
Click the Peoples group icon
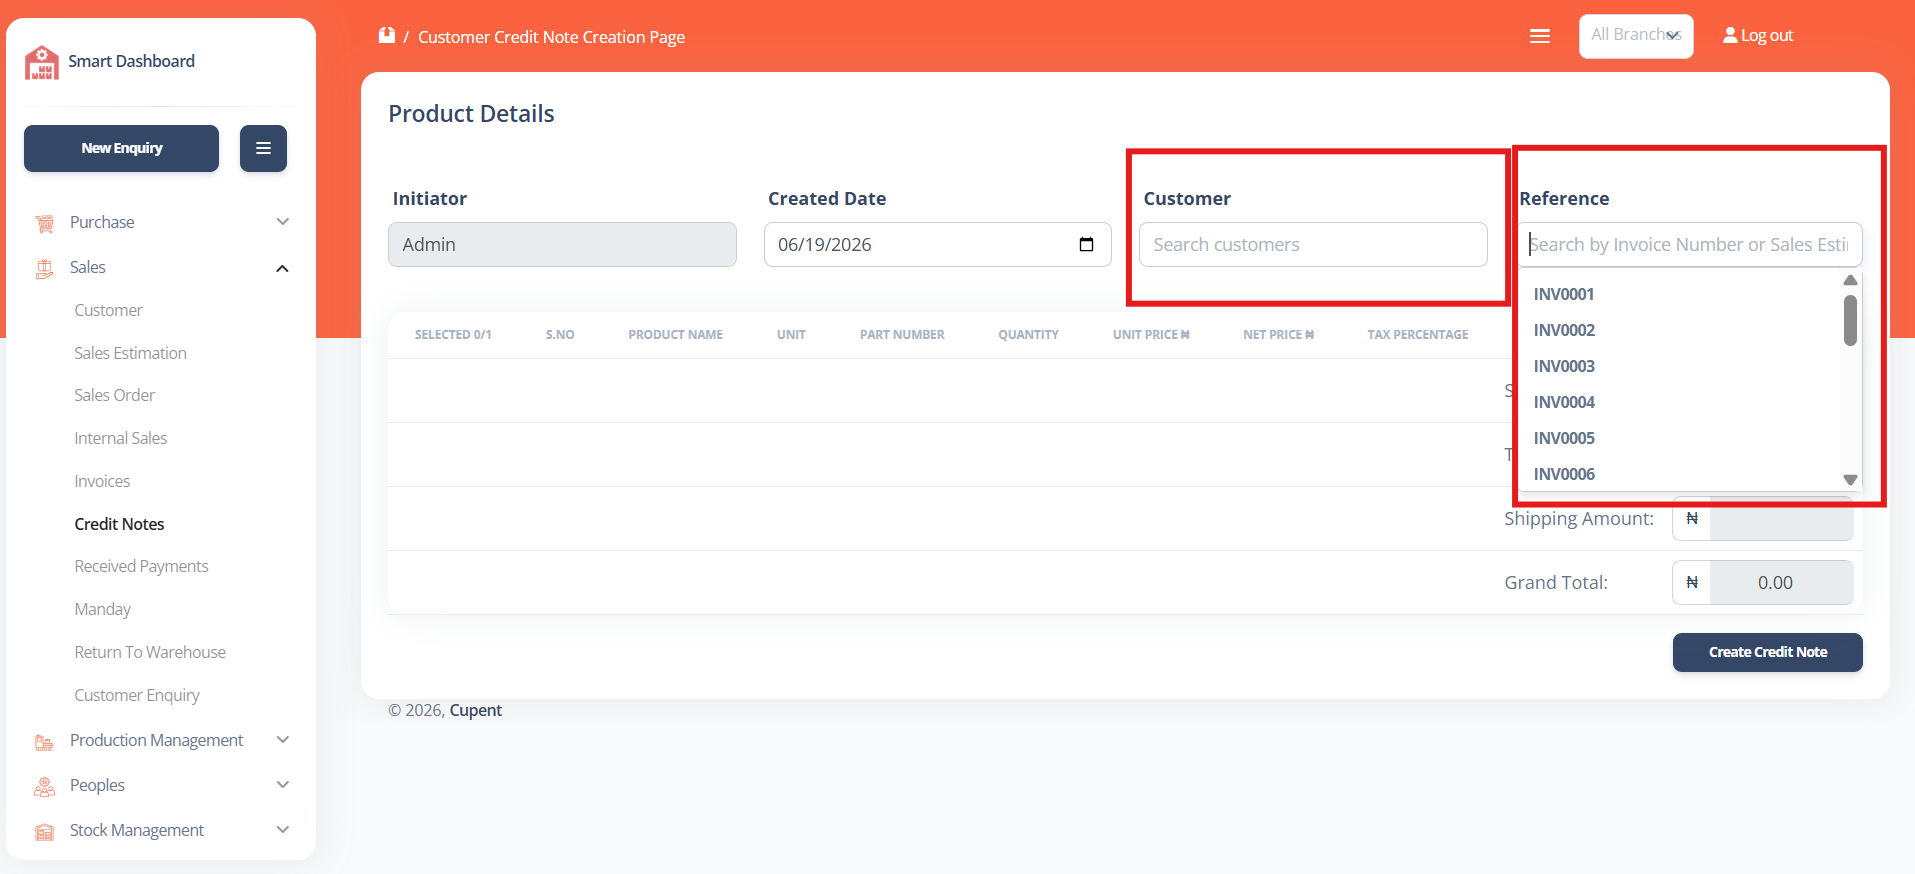[x=44, y=786]
